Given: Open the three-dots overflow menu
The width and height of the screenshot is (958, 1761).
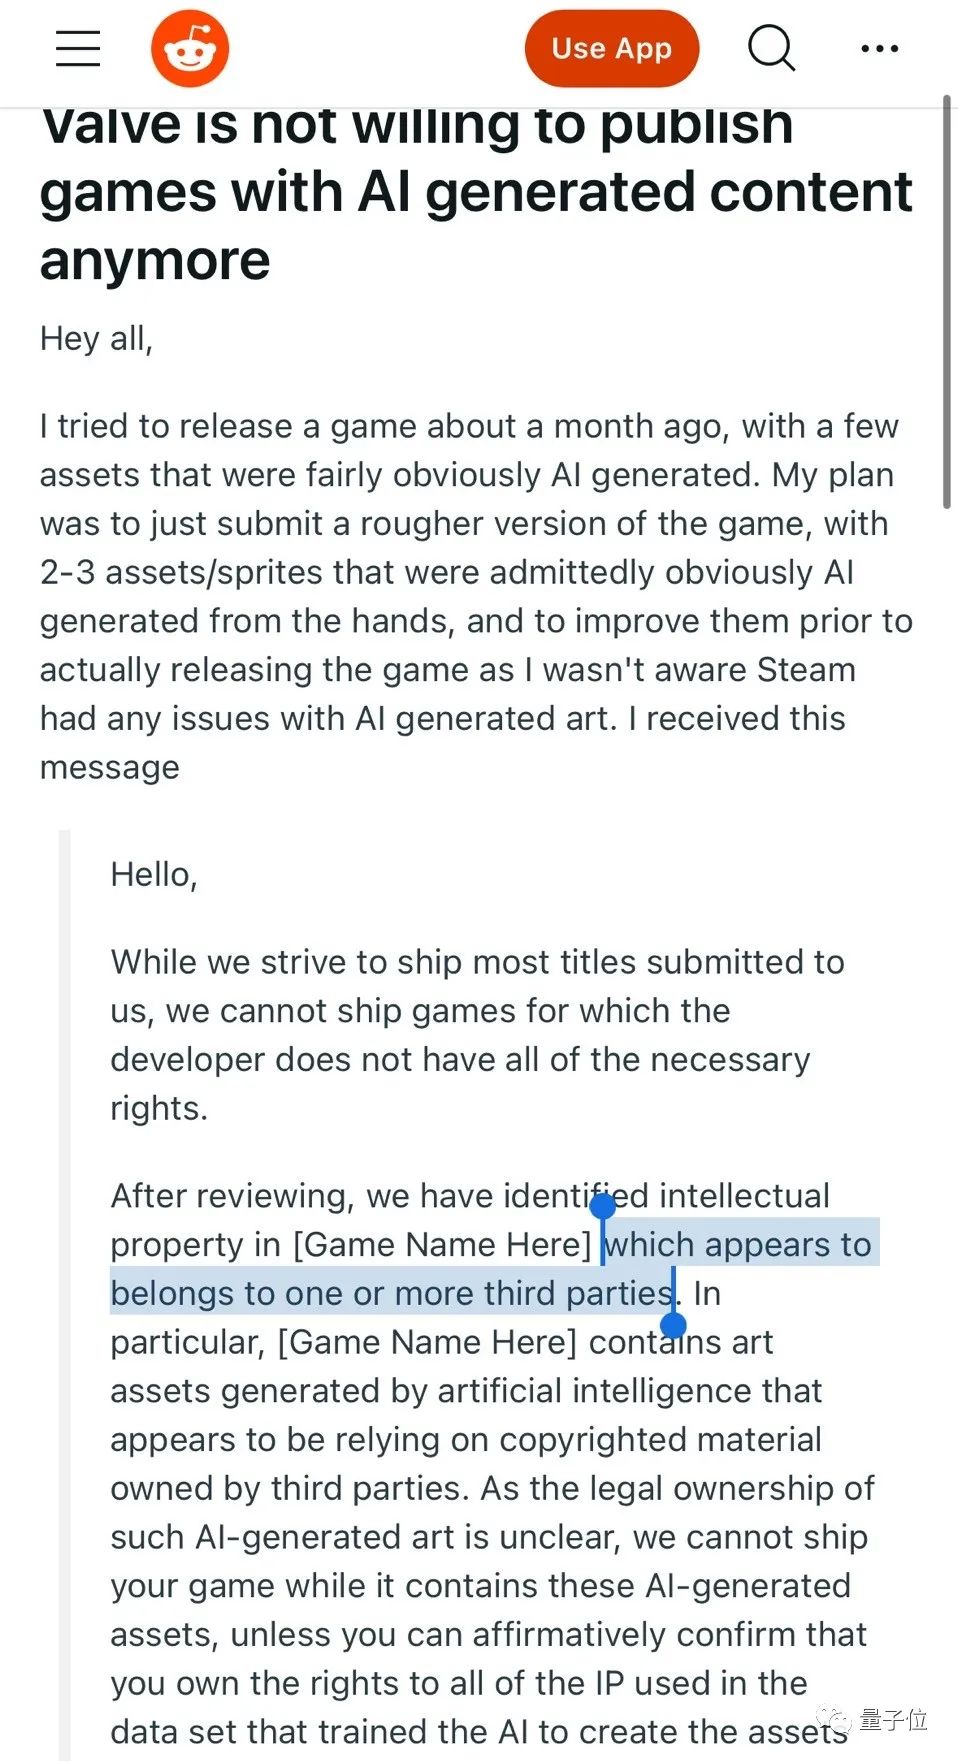Looking at the screenshot, I should [879, 48].
